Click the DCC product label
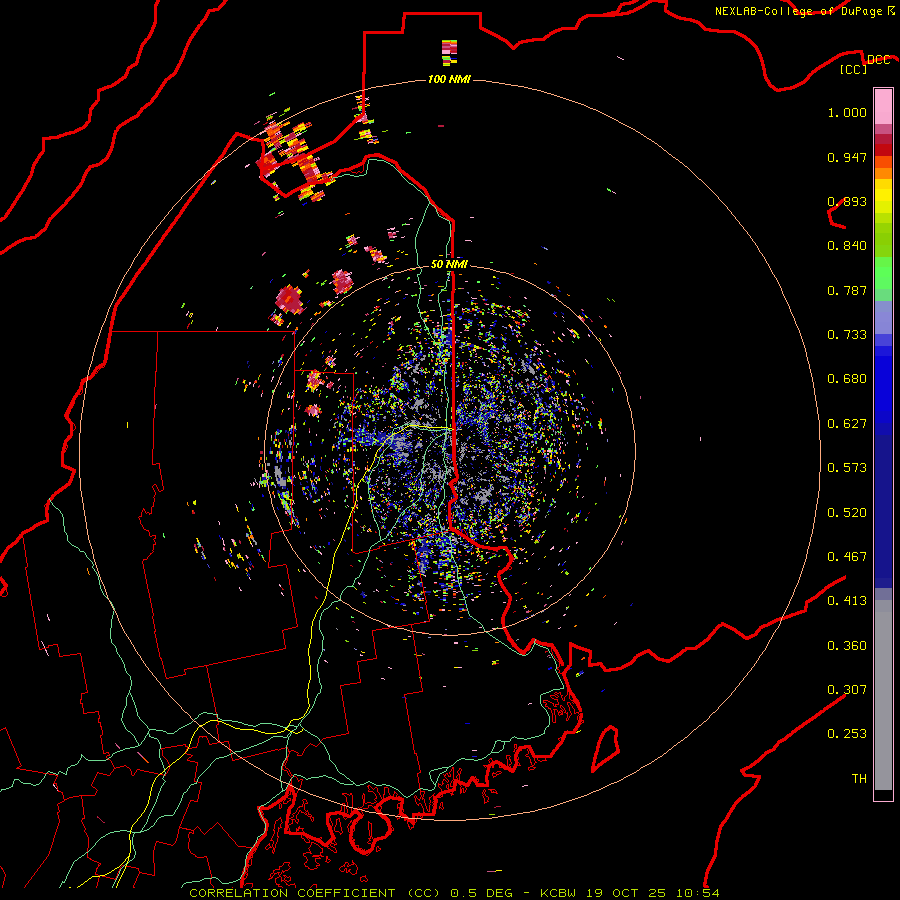 tap(878, 60)
